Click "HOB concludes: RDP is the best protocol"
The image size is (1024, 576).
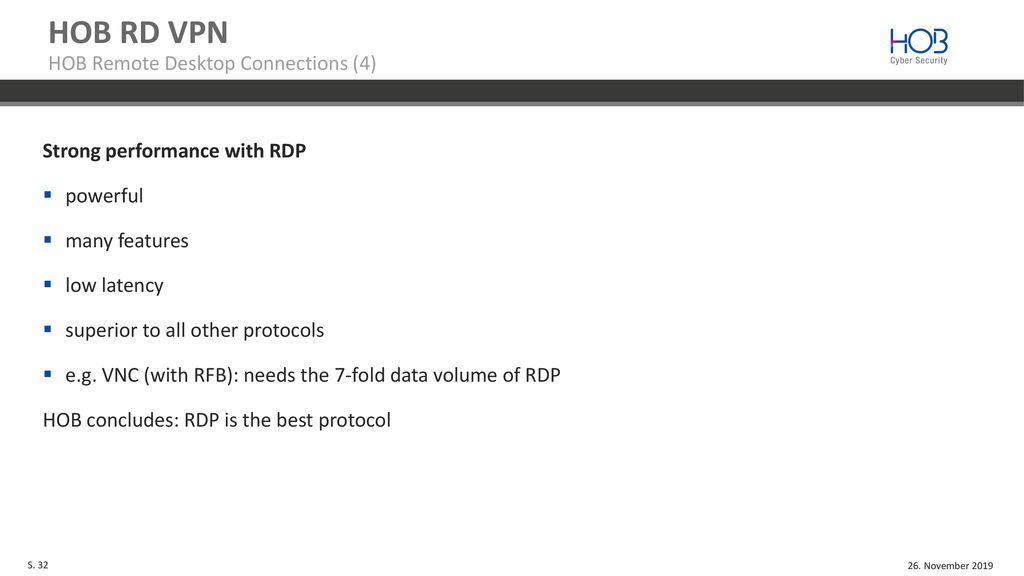pyautogui.click(x=217, y=420)
